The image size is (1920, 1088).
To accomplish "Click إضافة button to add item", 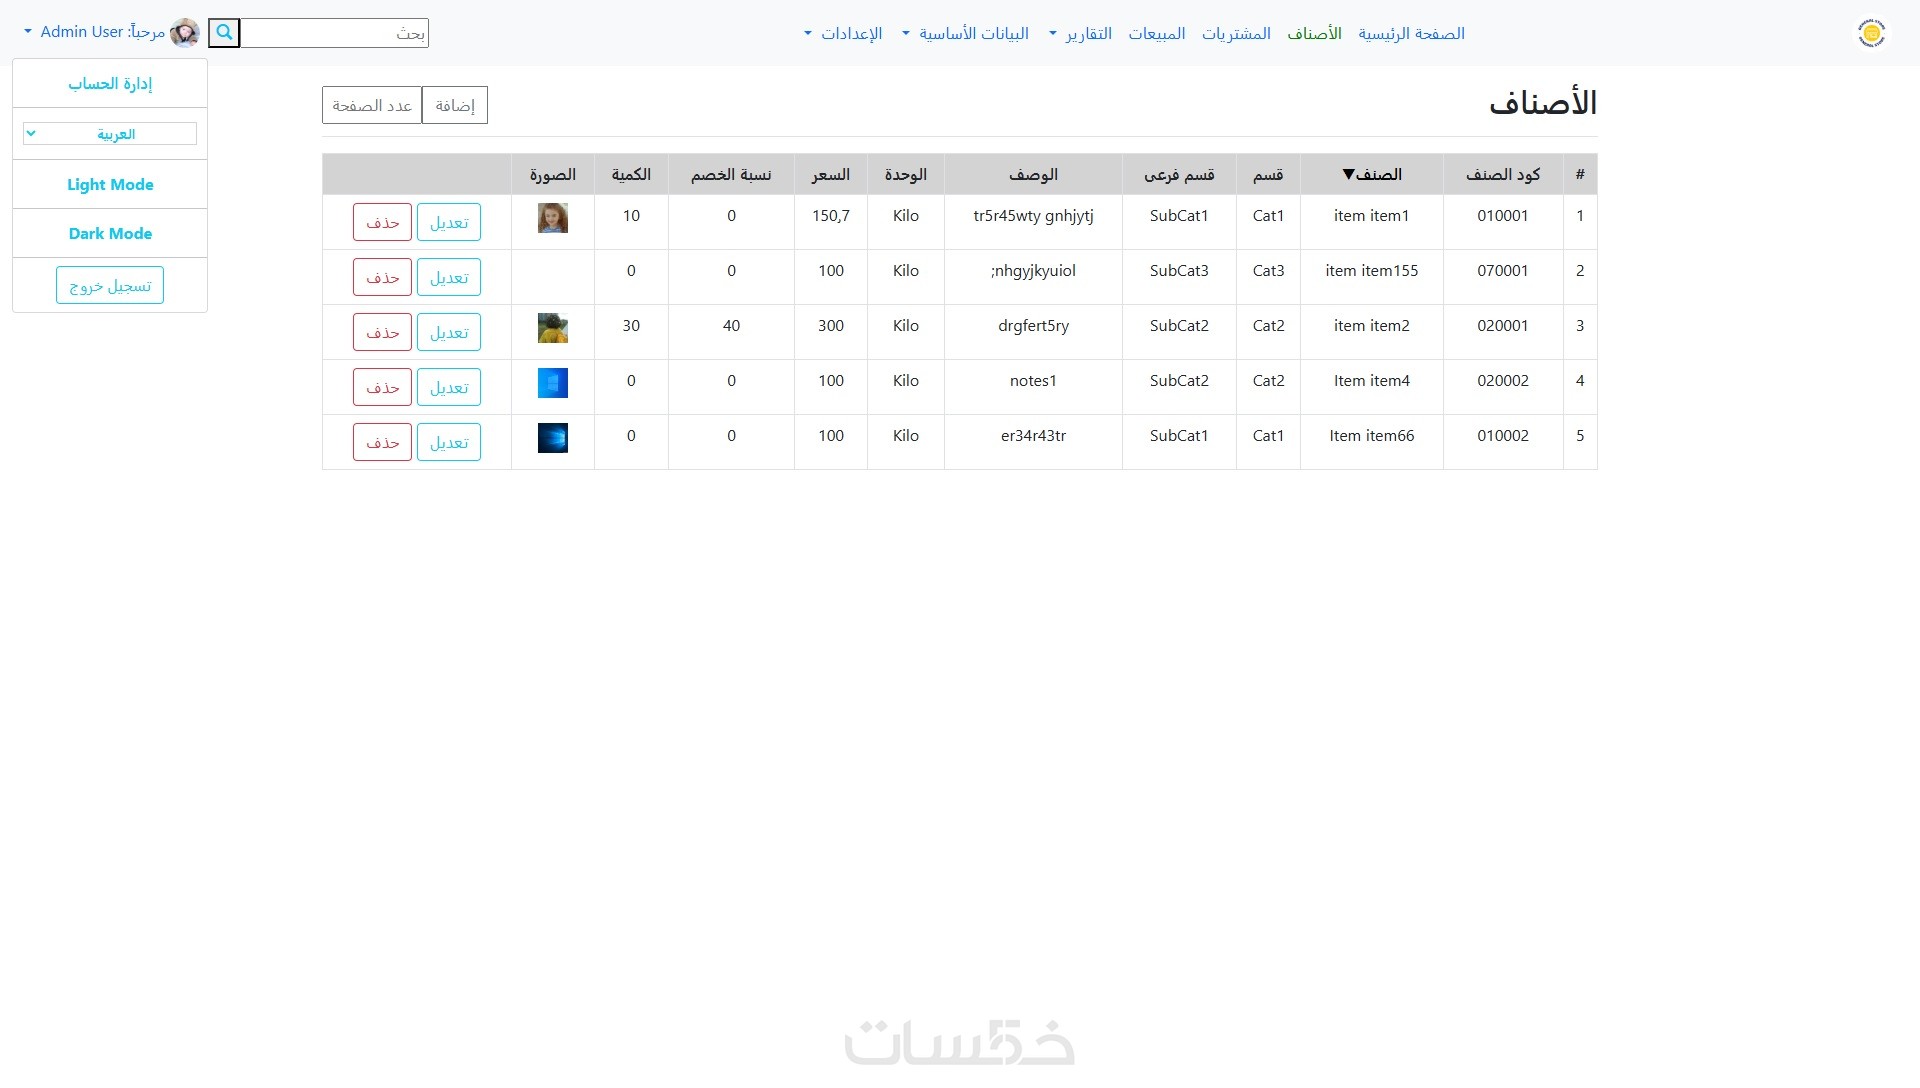I will click(x=455, y=106).
